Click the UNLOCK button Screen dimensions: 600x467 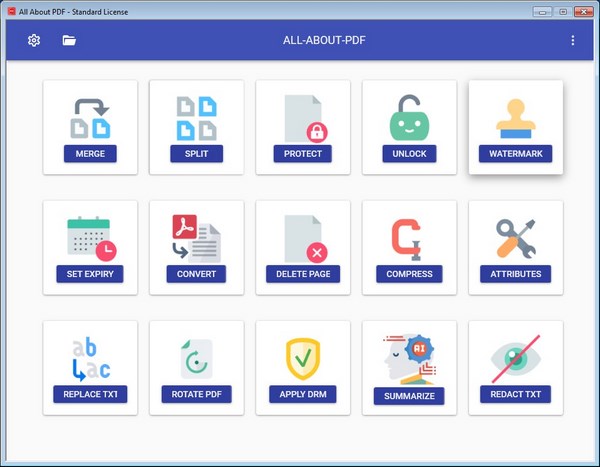(x=409, y=153)
